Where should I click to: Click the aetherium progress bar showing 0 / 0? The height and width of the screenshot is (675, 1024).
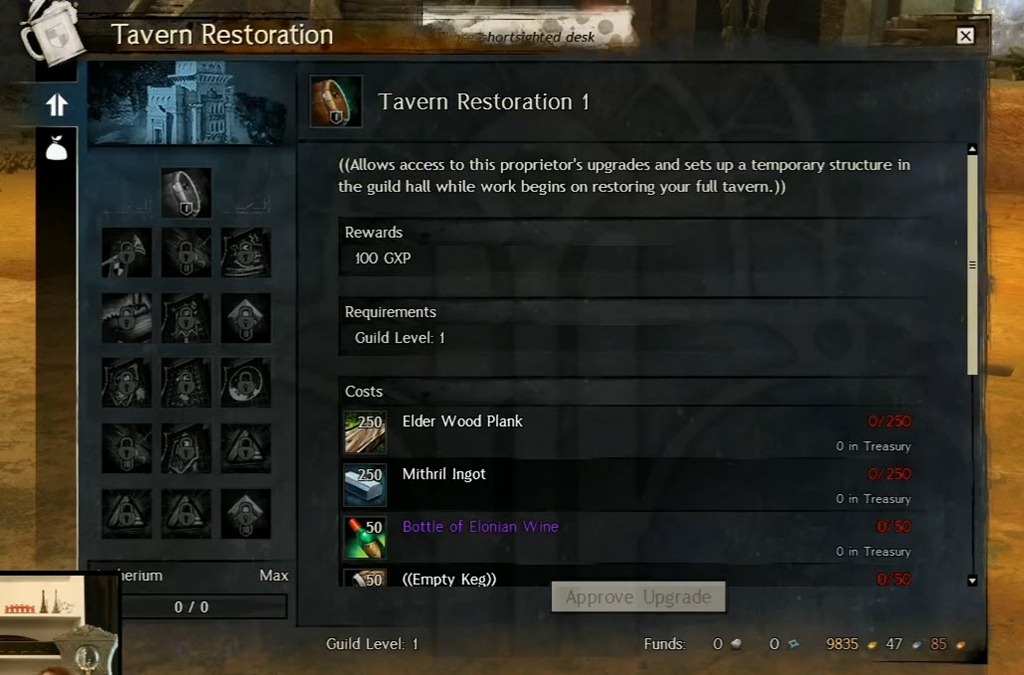[x=191, y=606]
